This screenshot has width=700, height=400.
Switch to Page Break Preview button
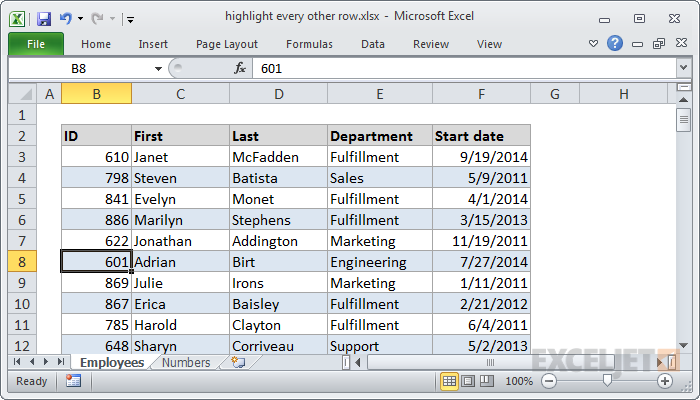[487, 381]
